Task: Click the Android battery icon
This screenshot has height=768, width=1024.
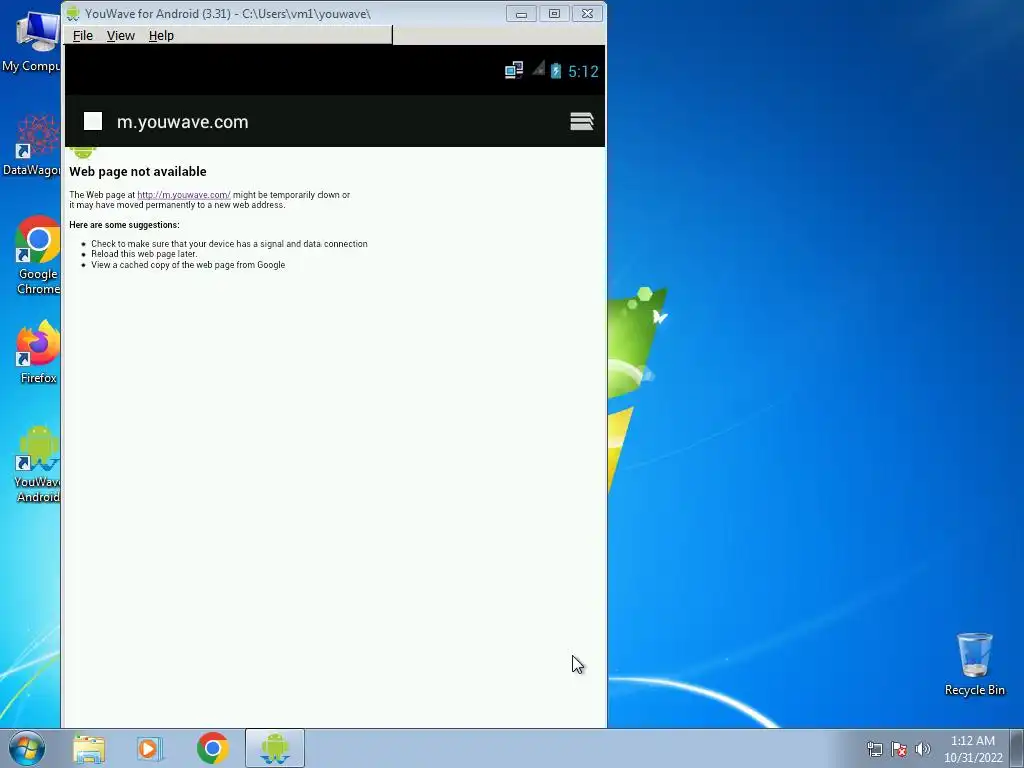Action: [556, 71]
